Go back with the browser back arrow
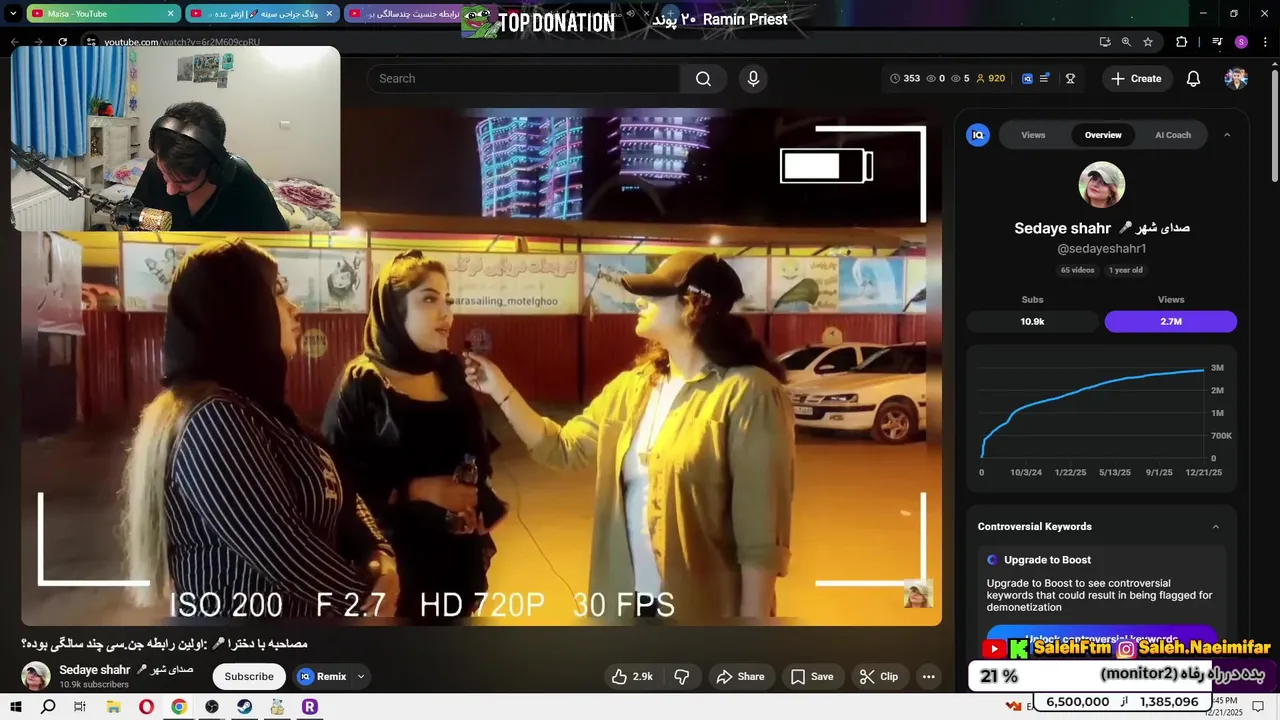Image resolution: width=1280 pixels, height=720 pixels. 14,42
